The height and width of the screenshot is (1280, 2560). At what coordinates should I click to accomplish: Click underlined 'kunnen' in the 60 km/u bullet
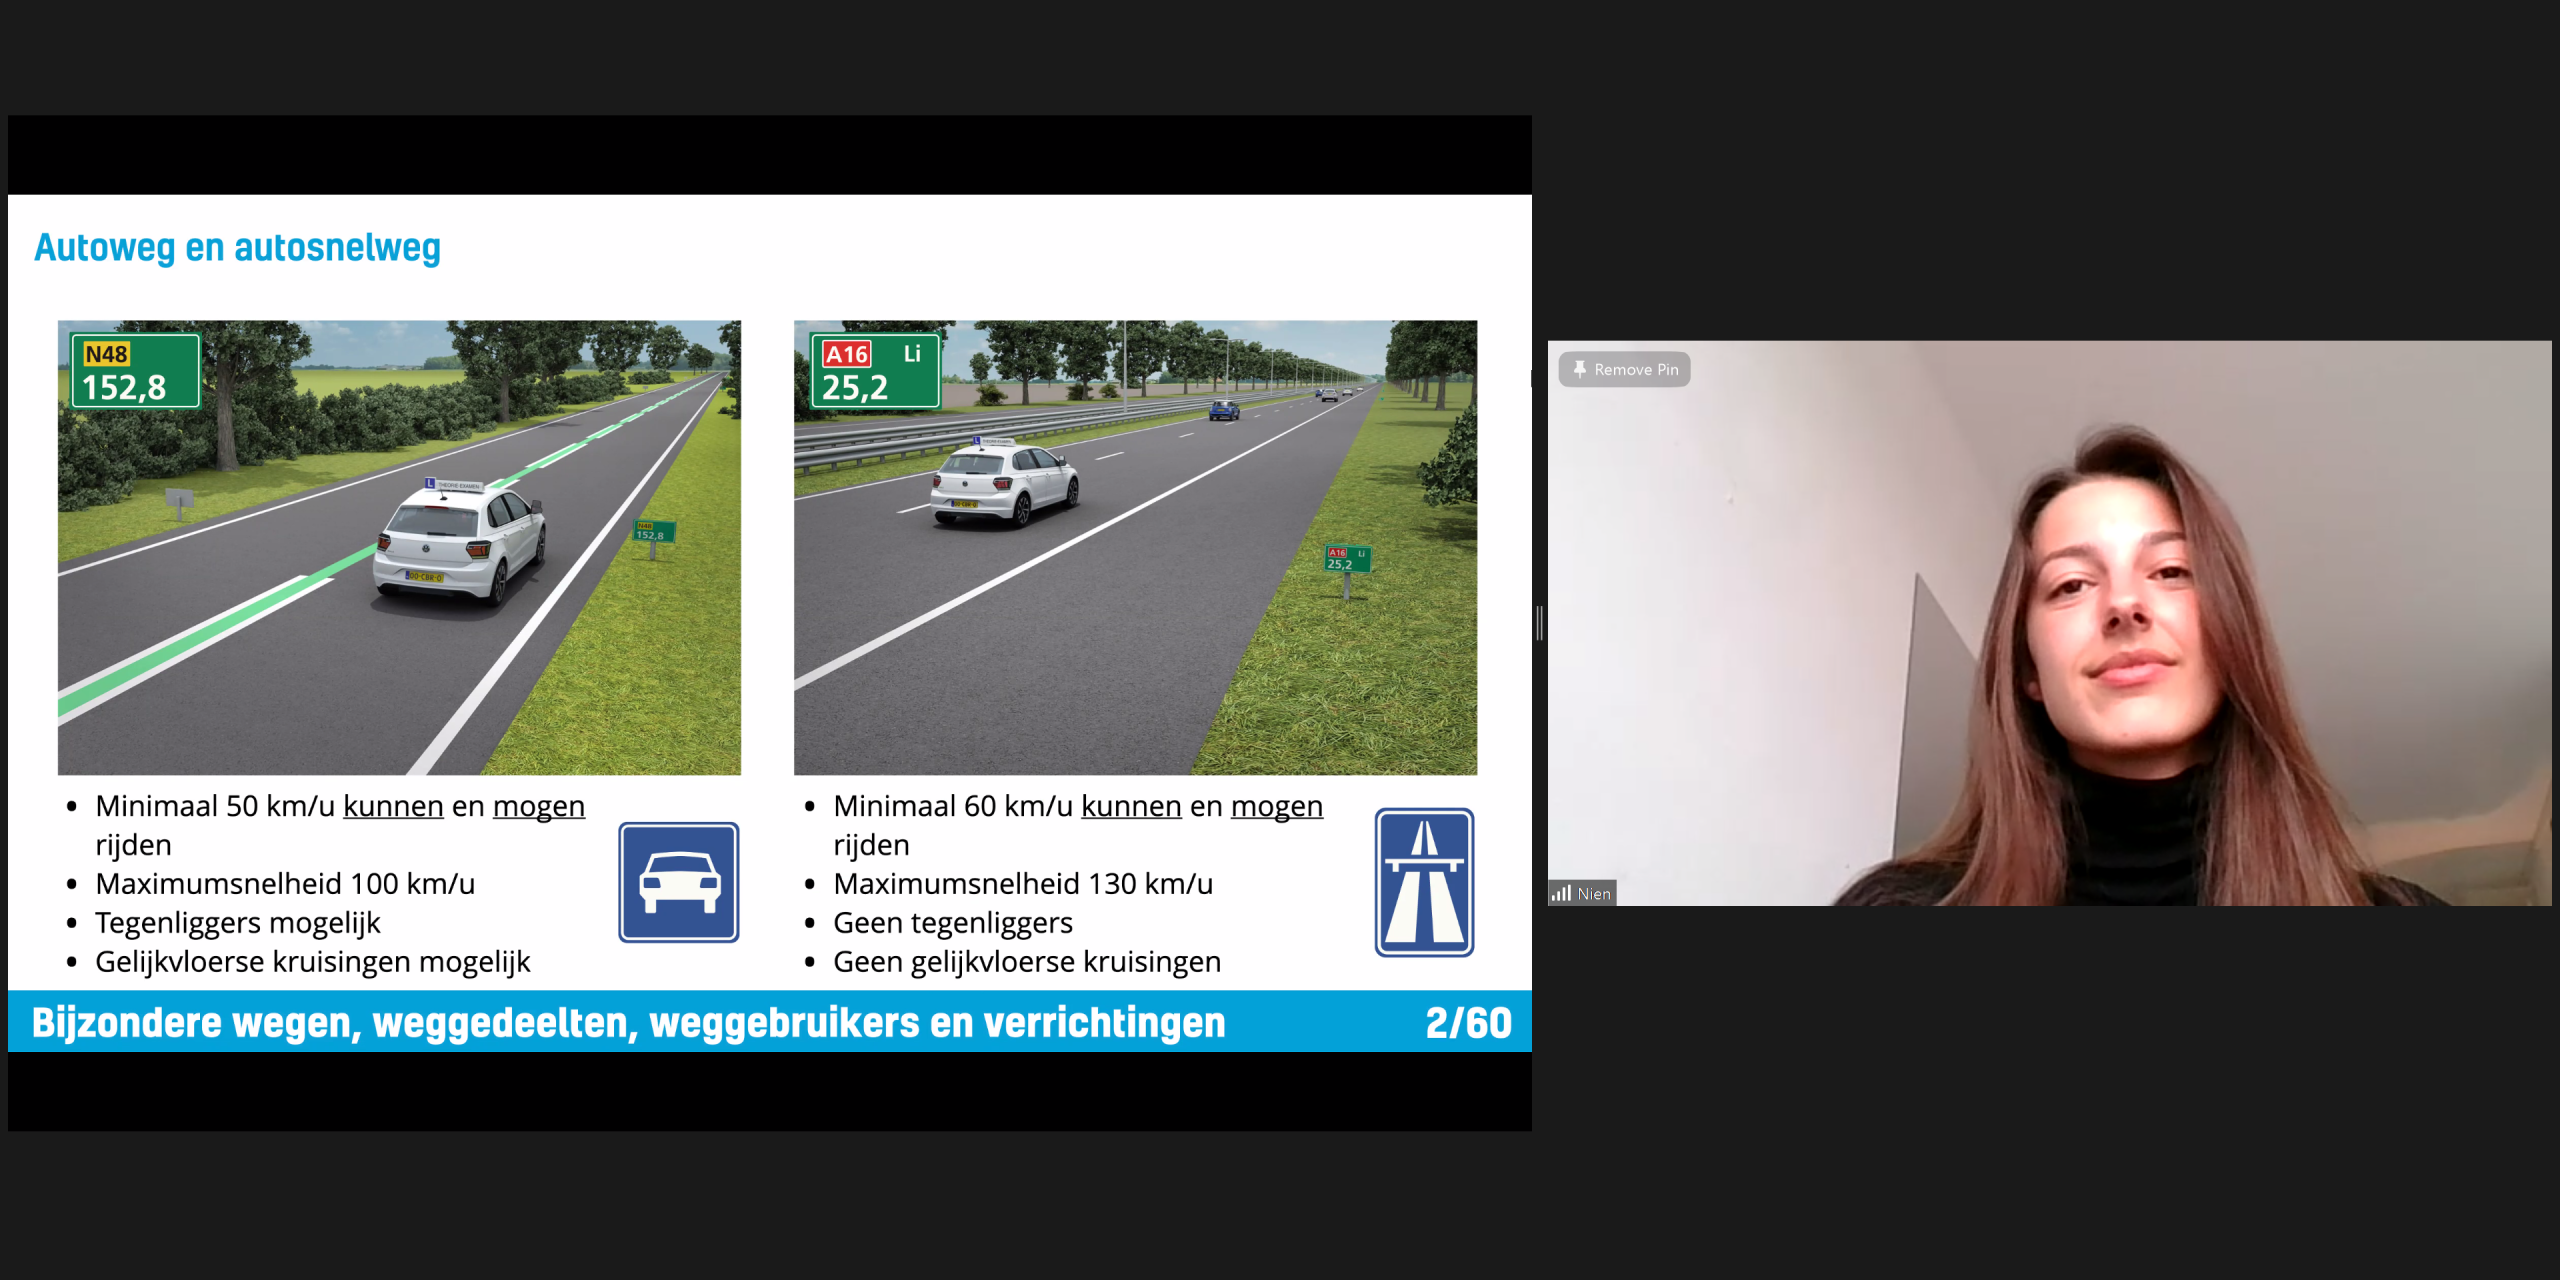pyautogui.click(x=1130, y=806)
